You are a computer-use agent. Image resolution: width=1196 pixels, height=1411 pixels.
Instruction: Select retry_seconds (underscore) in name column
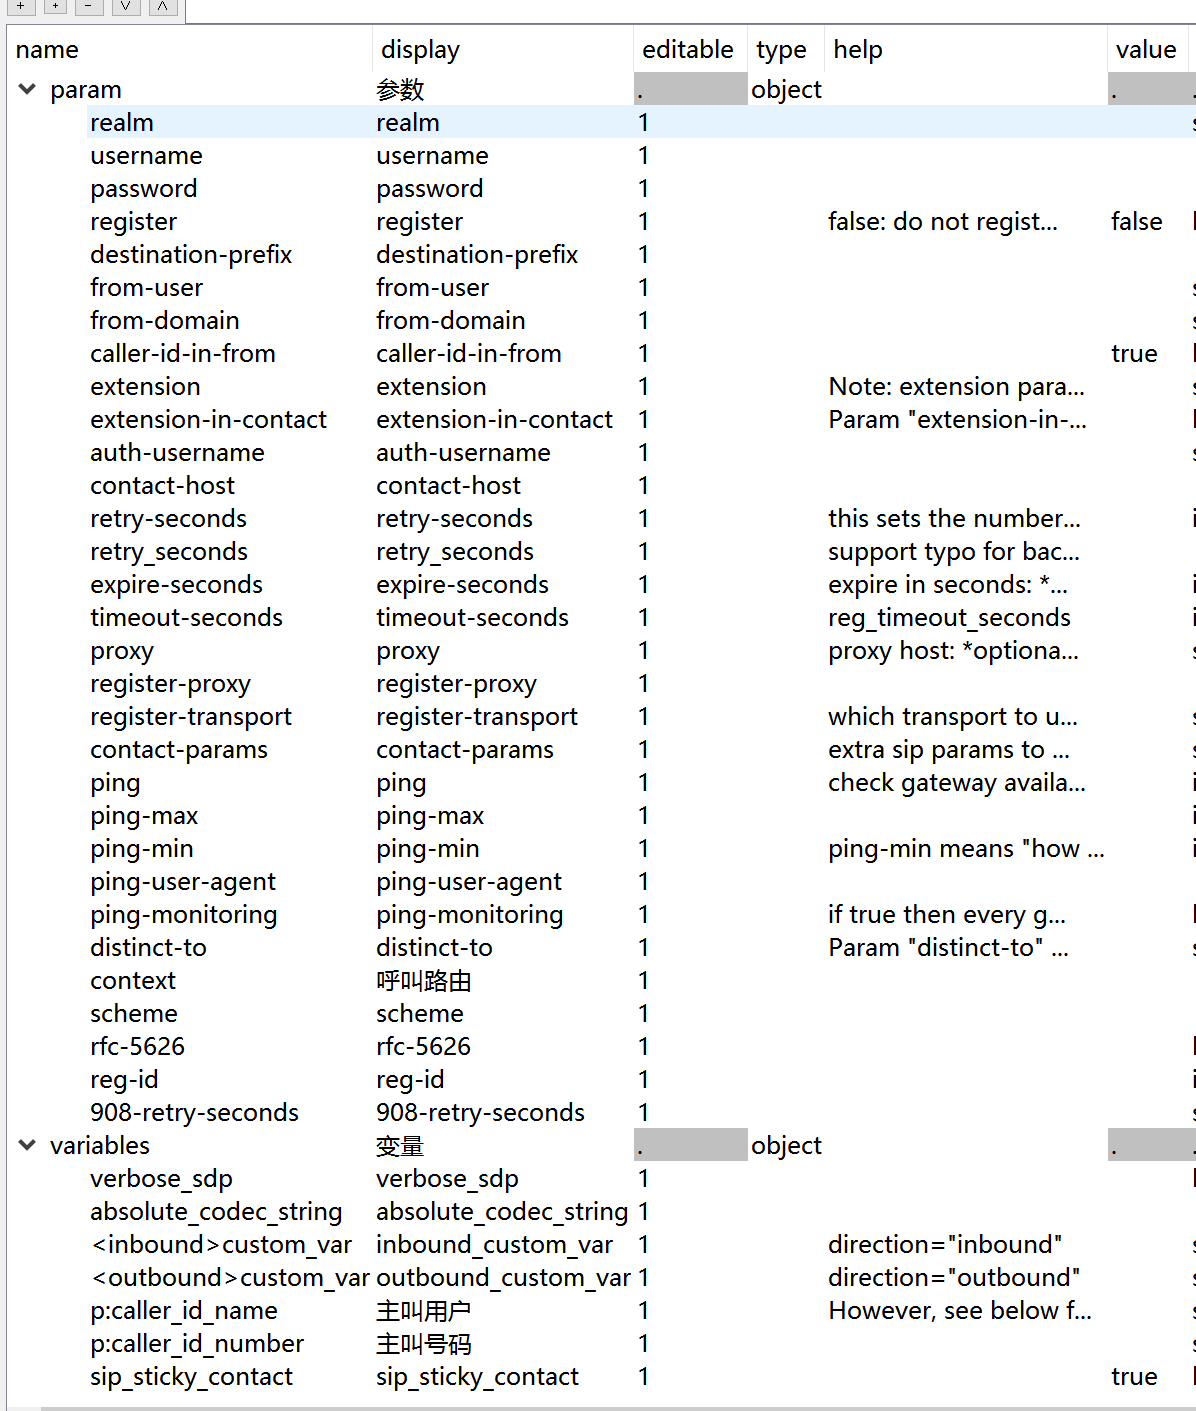coord(169,552)
